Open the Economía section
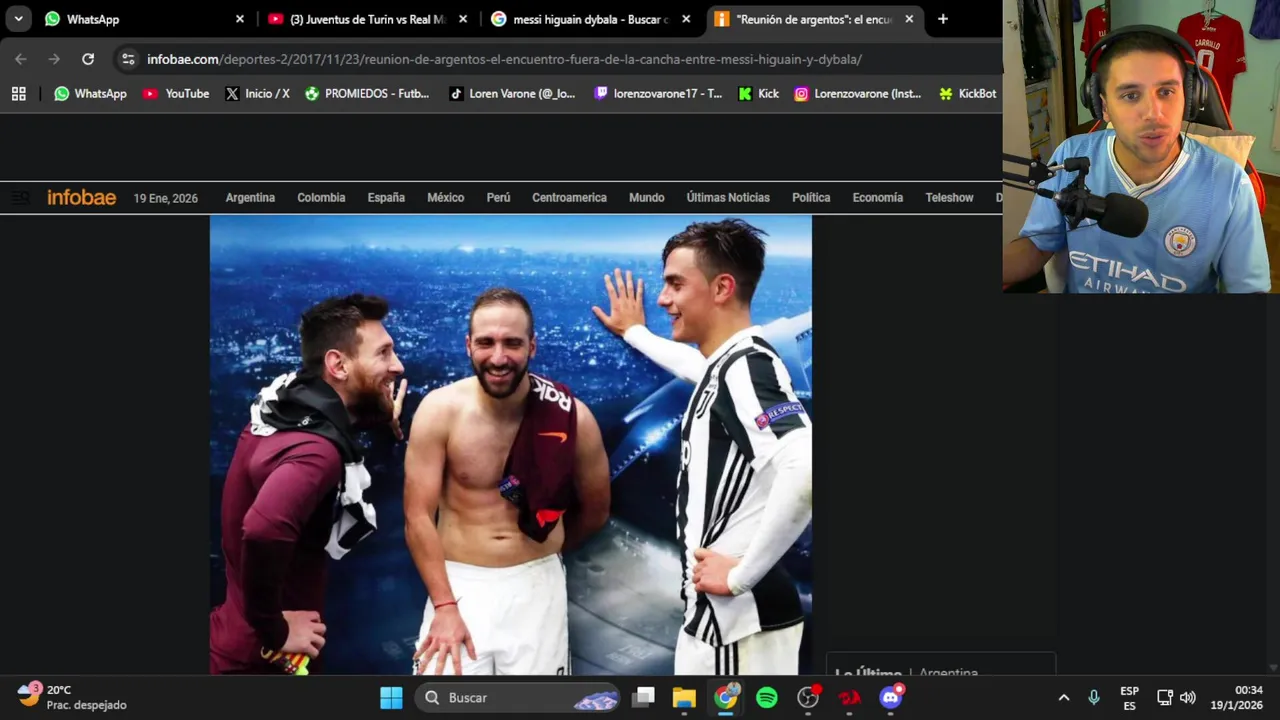Screen dimensions: 1280x720 (x=877, y=198)
